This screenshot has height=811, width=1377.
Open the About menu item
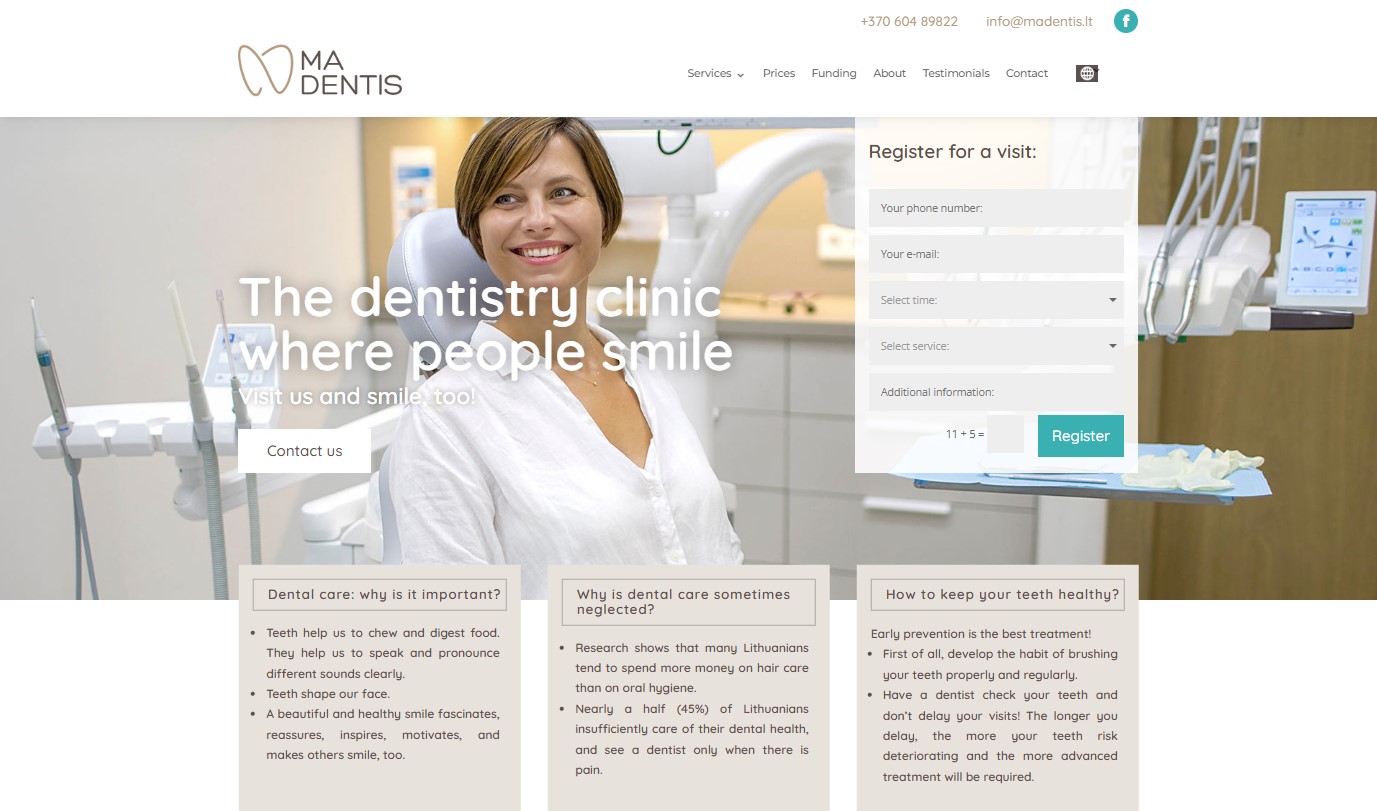coord(889,73)
